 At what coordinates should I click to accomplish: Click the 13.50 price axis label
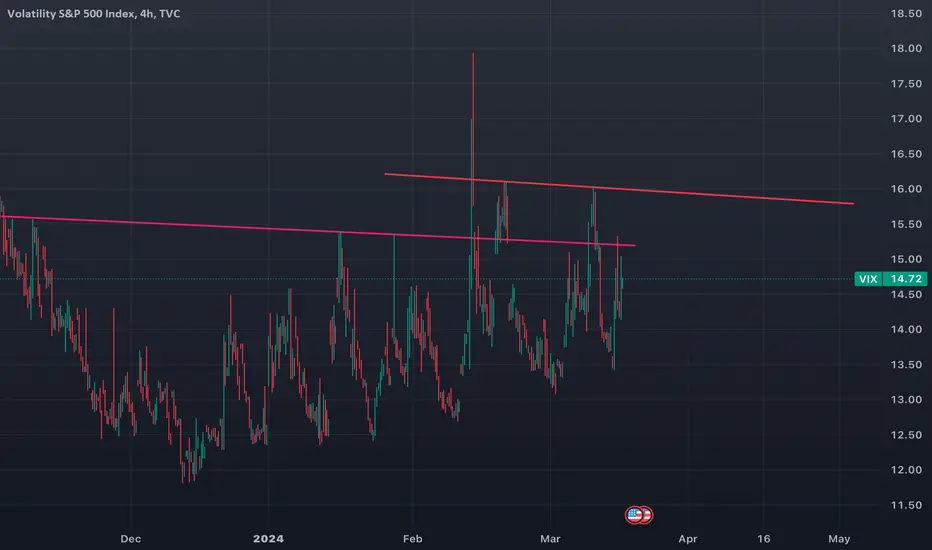[906, 364]
